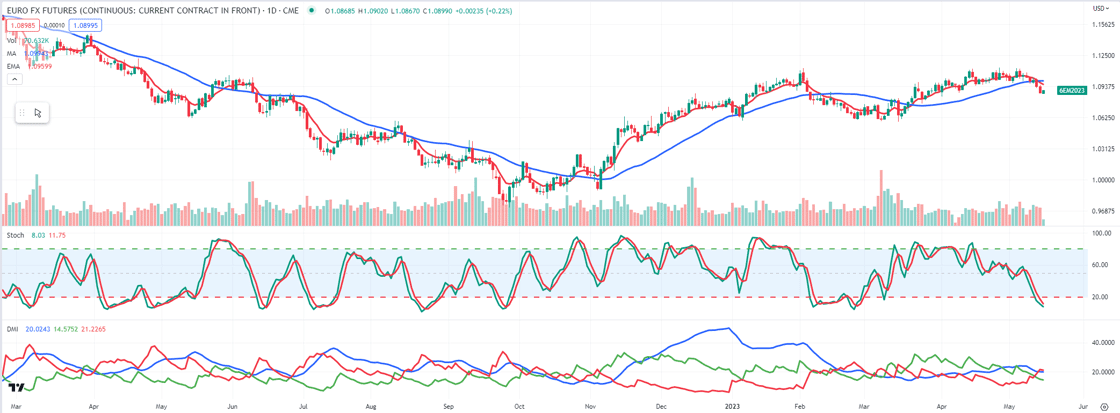
Task: Click the 1.03125 price scale label
Action: click(1103, 149)
